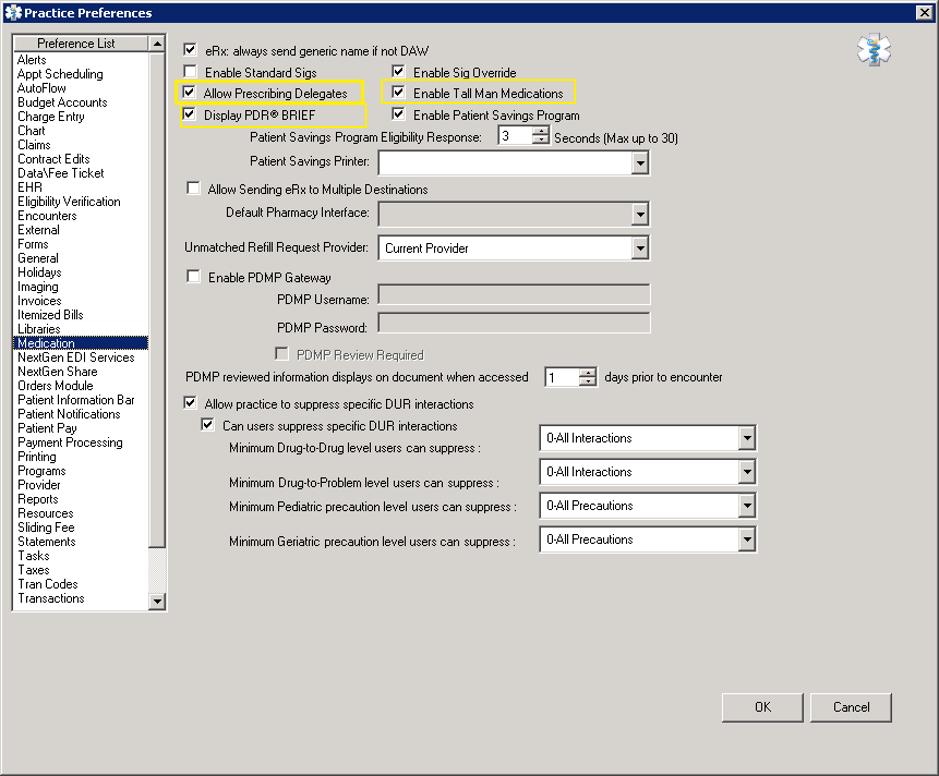This screenshot has width=939, height=776.
Task: Uncheck Allow Prescribing Delegates
Action: tap(188, 92)
